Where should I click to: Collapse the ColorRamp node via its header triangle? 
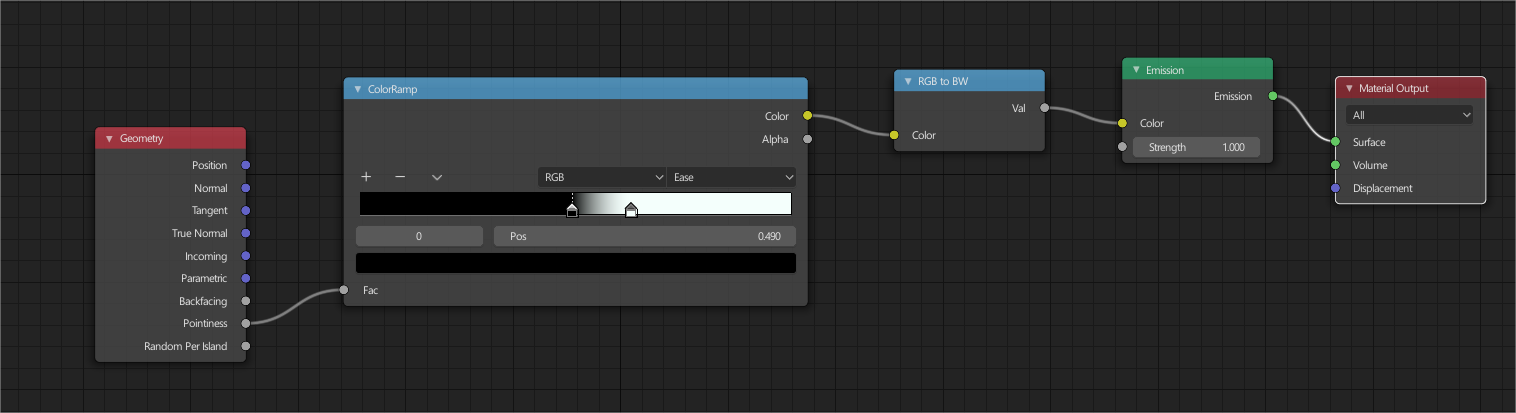pyautogui.click(x=358, y=89)
